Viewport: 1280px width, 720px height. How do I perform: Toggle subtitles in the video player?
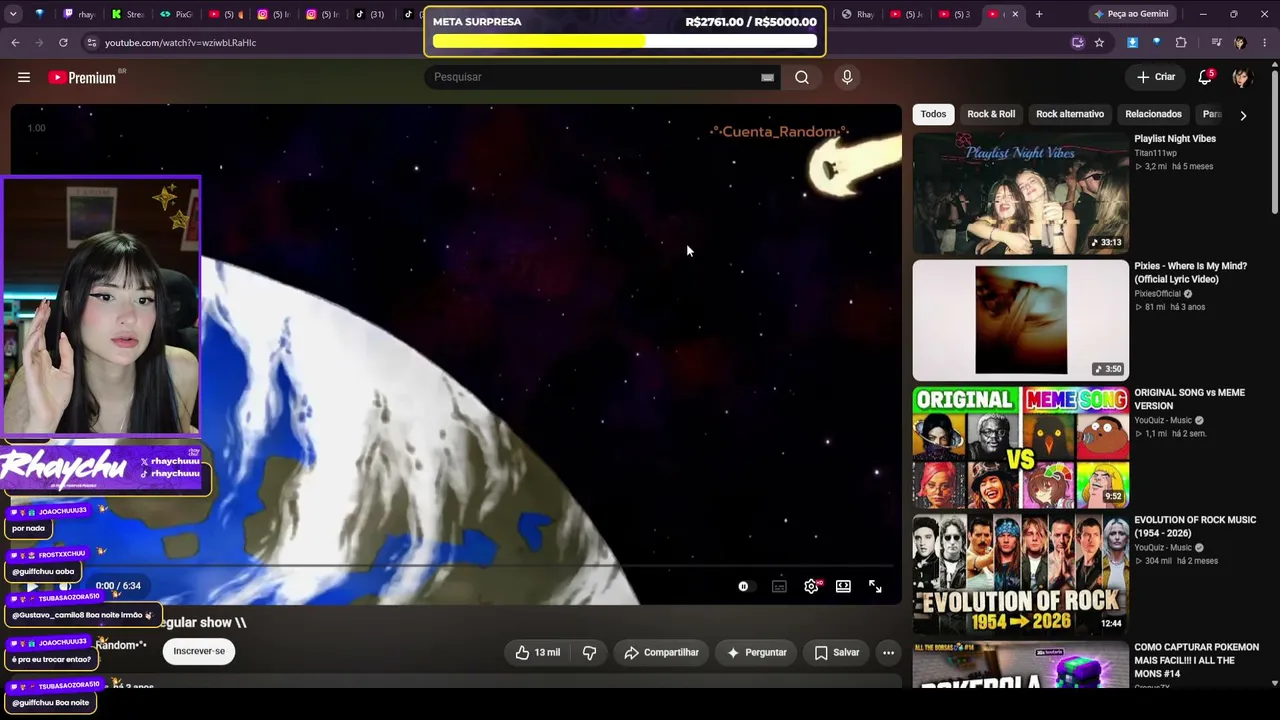pos(779,586)
